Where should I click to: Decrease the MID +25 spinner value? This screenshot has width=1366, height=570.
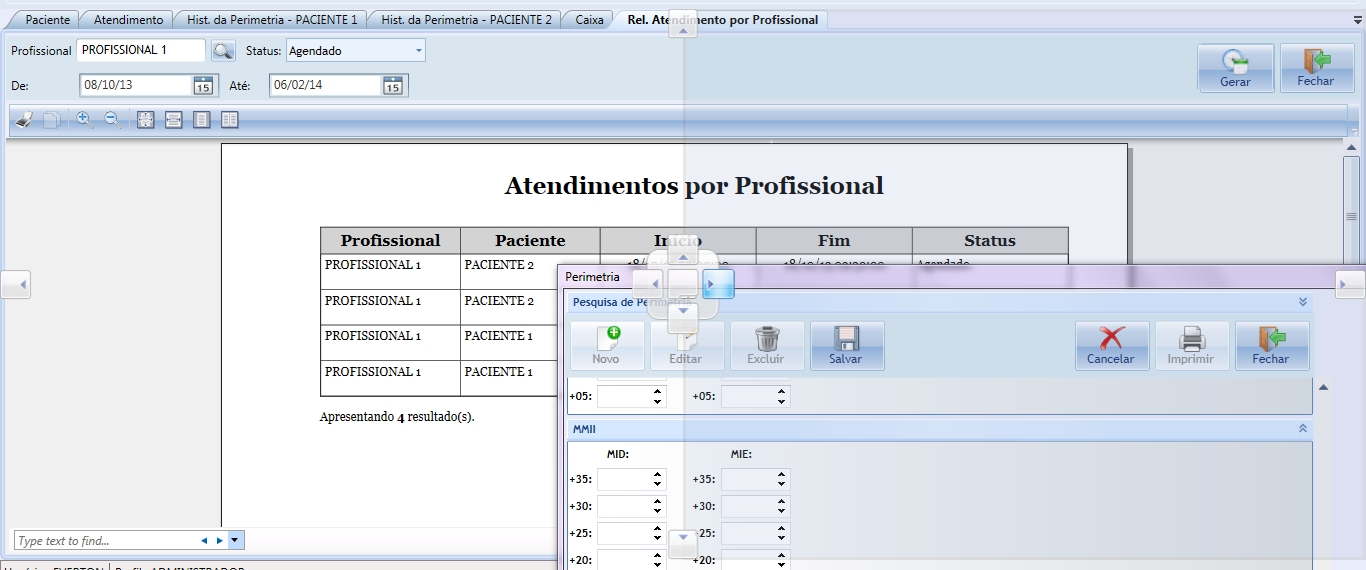[658, 539]
